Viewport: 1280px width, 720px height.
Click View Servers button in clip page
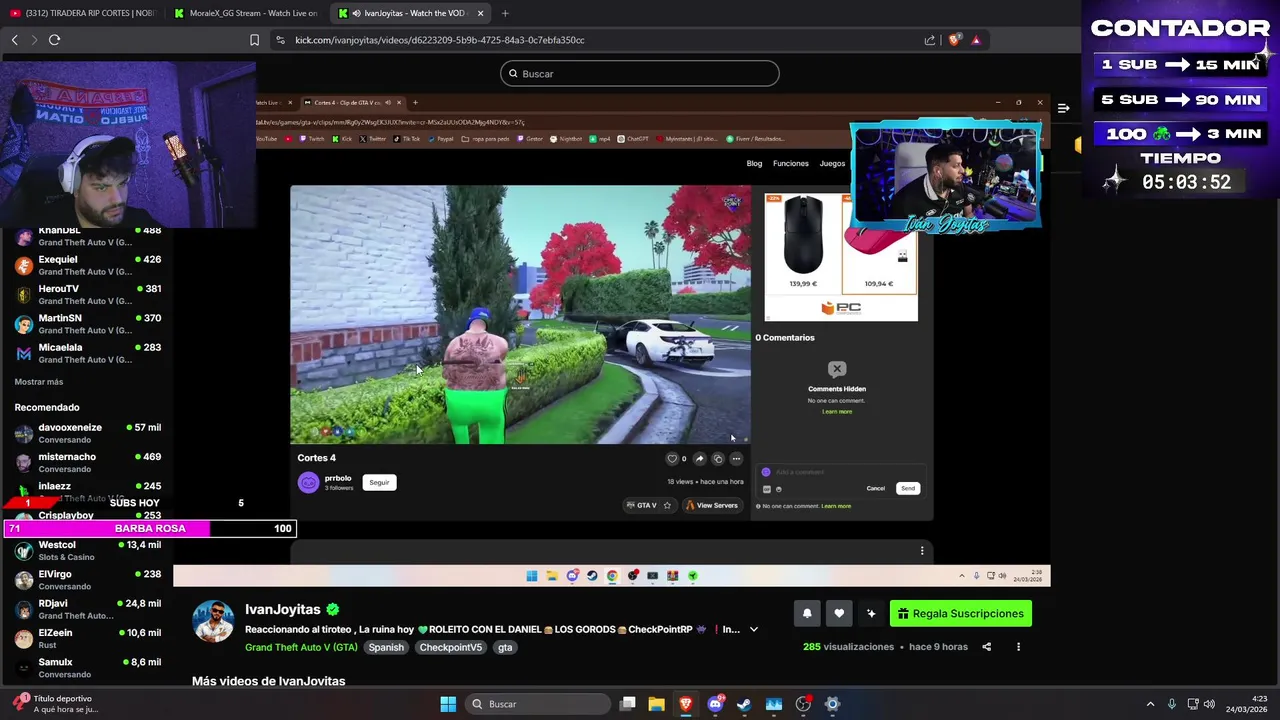(712, 505)
